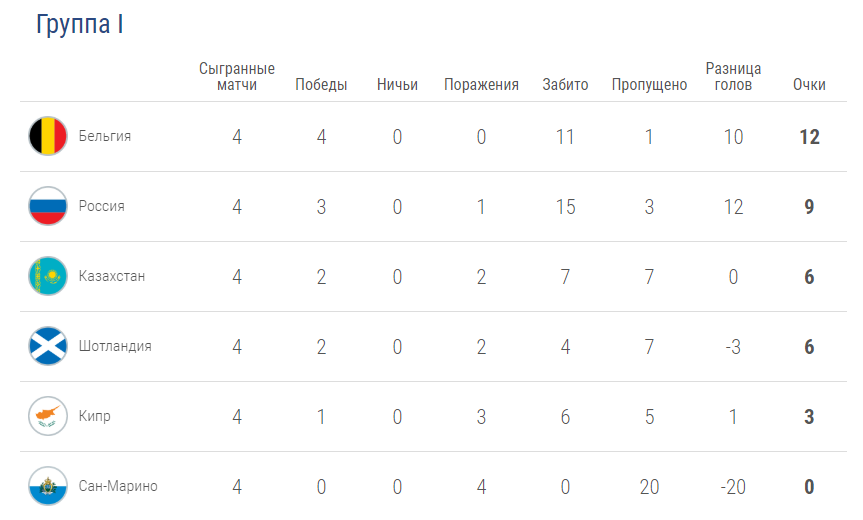Image resolution: width=863 pixels, height=520 pixels.
Task: Open the Бельгия team link
Action: tap(105, 136)
